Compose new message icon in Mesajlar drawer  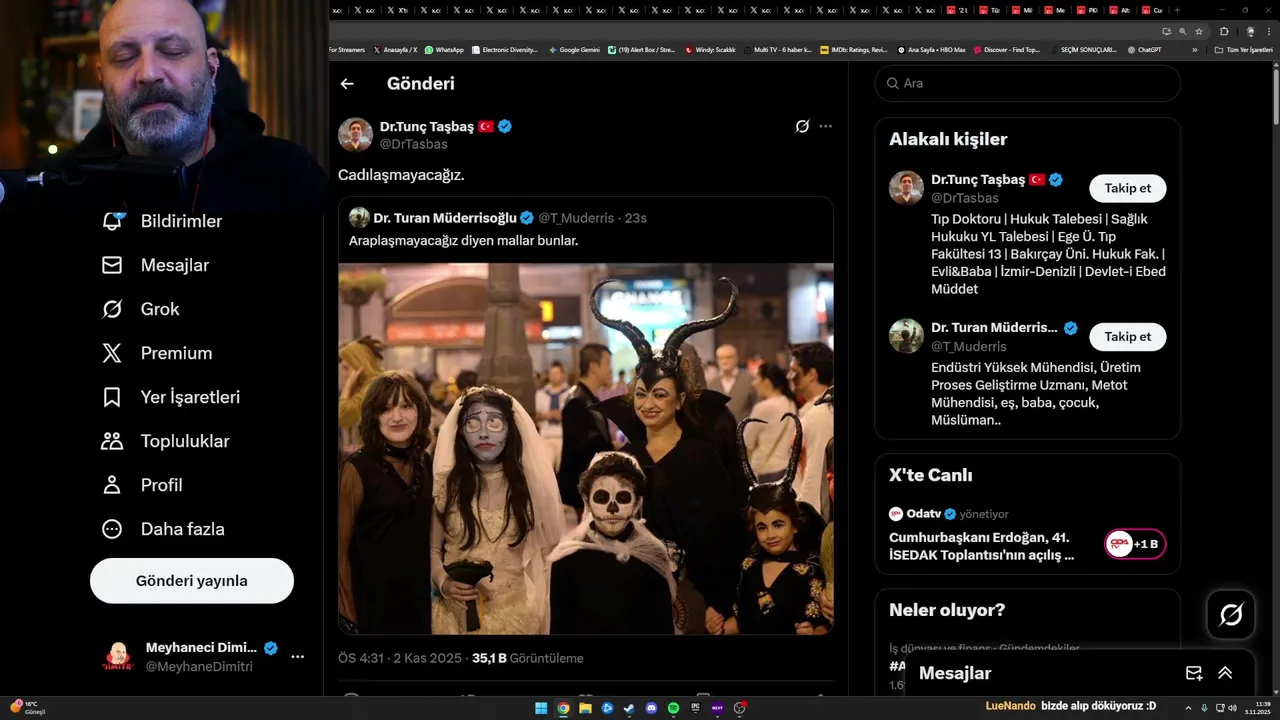[x=1194, y=673]
